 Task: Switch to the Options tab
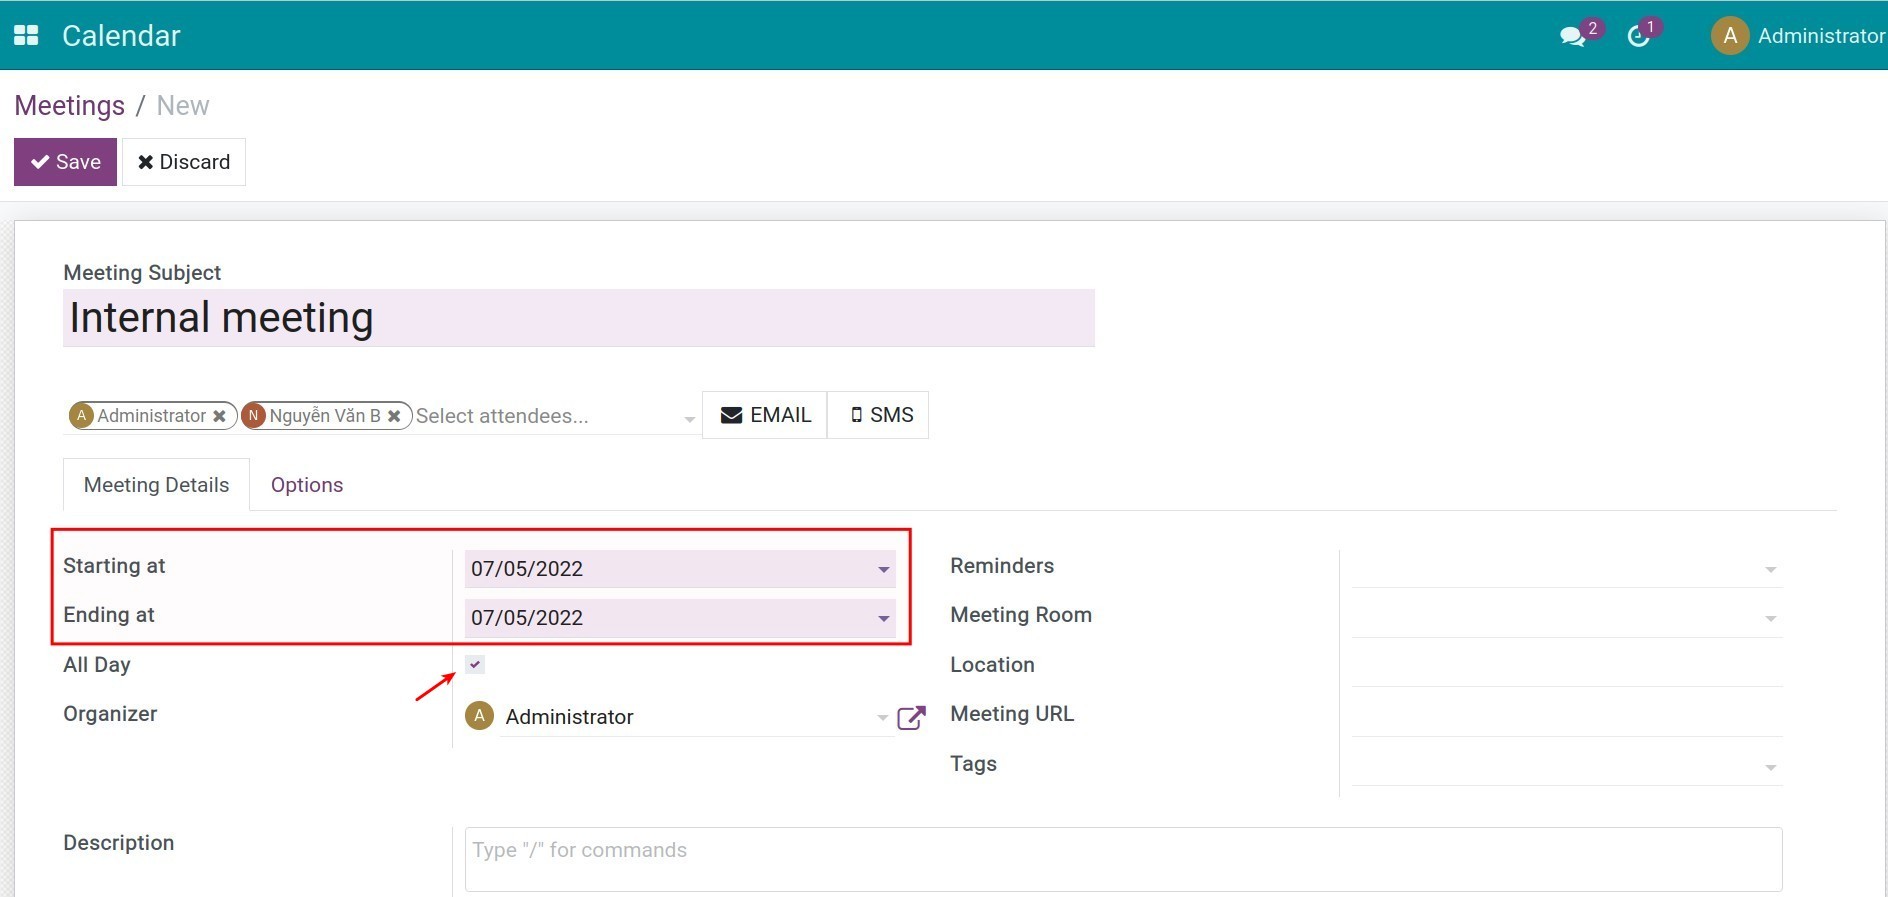(x=307, y=485)
